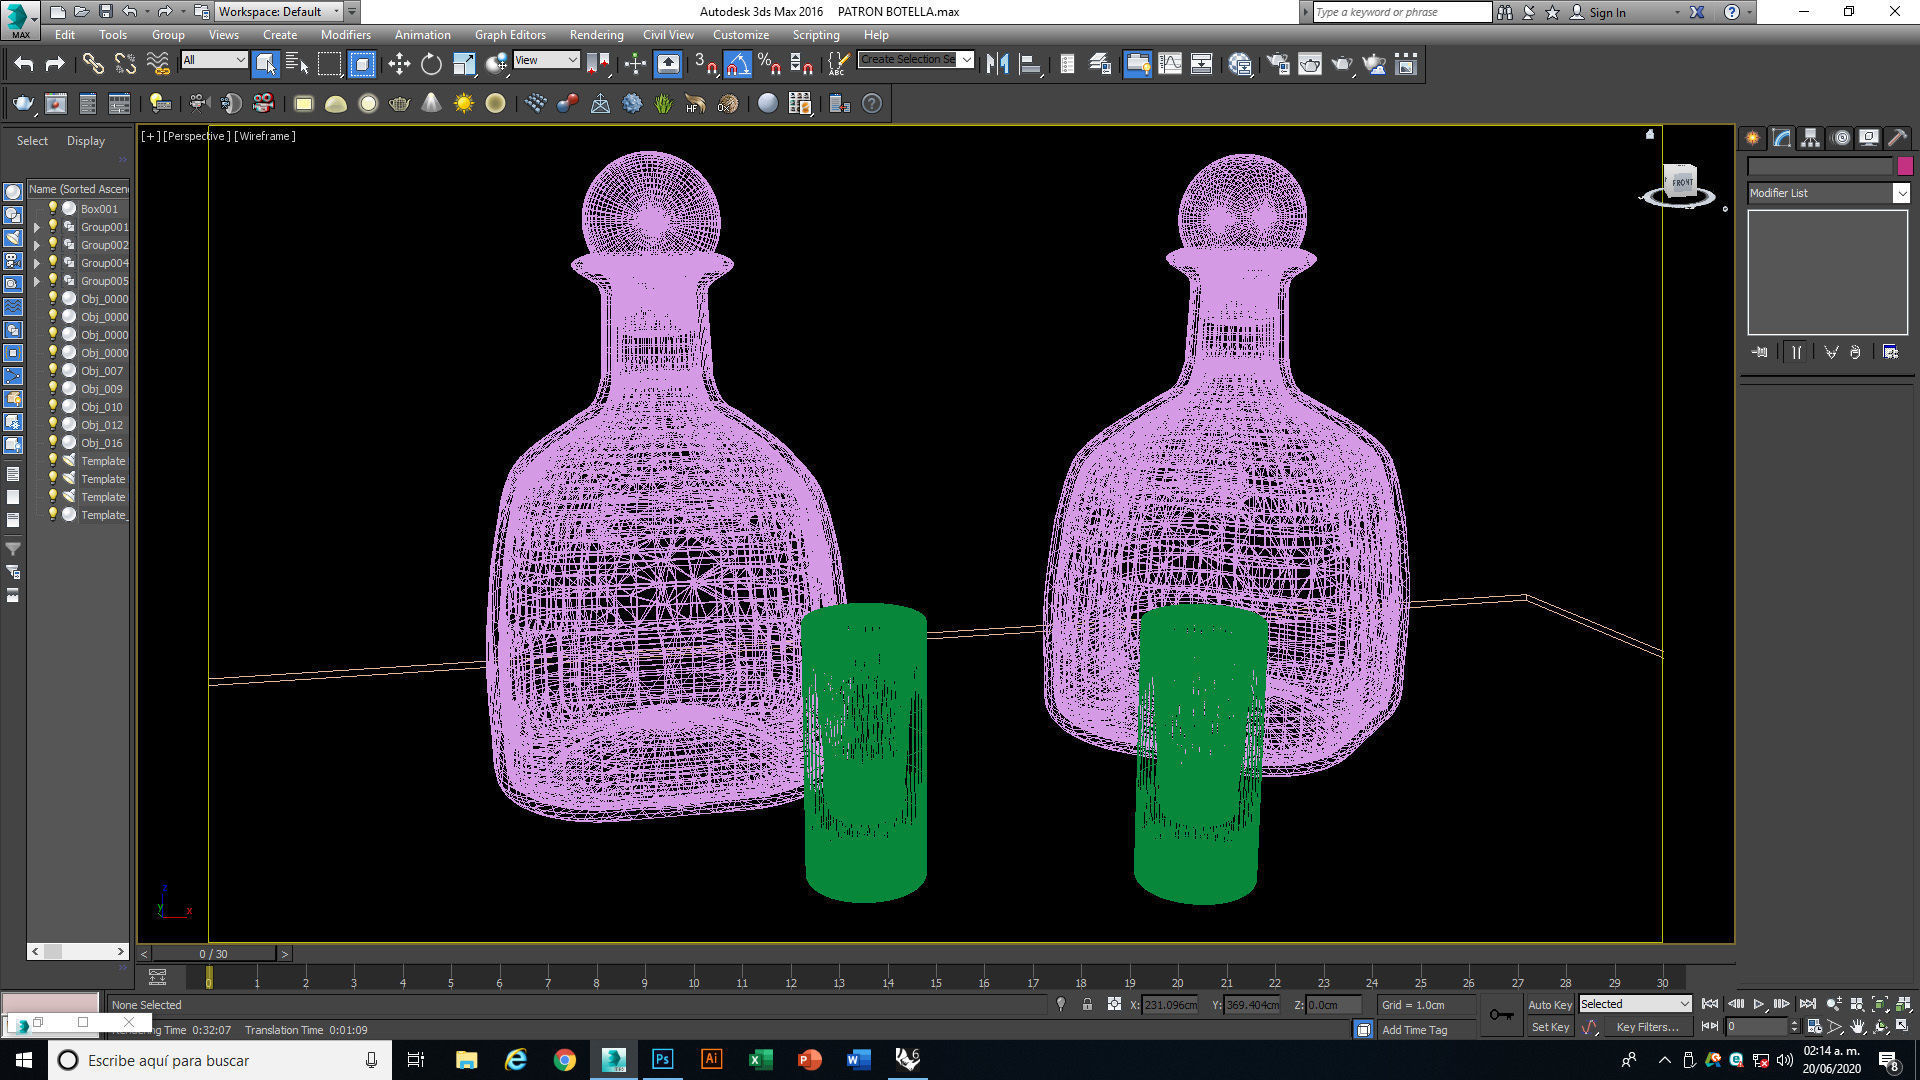This screenshot has height=1080, width=1920.
Task: Open the Rendering menu
Action: click(x=596, y=34)
